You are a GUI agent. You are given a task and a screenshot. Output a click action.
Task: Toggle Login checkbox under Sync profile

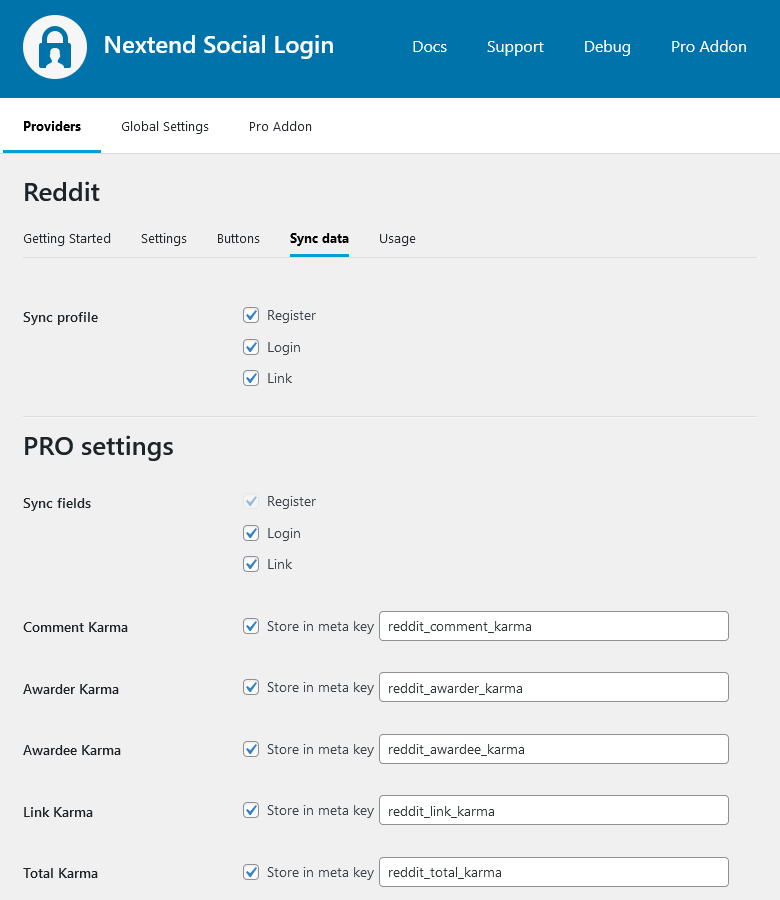[x=251, y=348]
